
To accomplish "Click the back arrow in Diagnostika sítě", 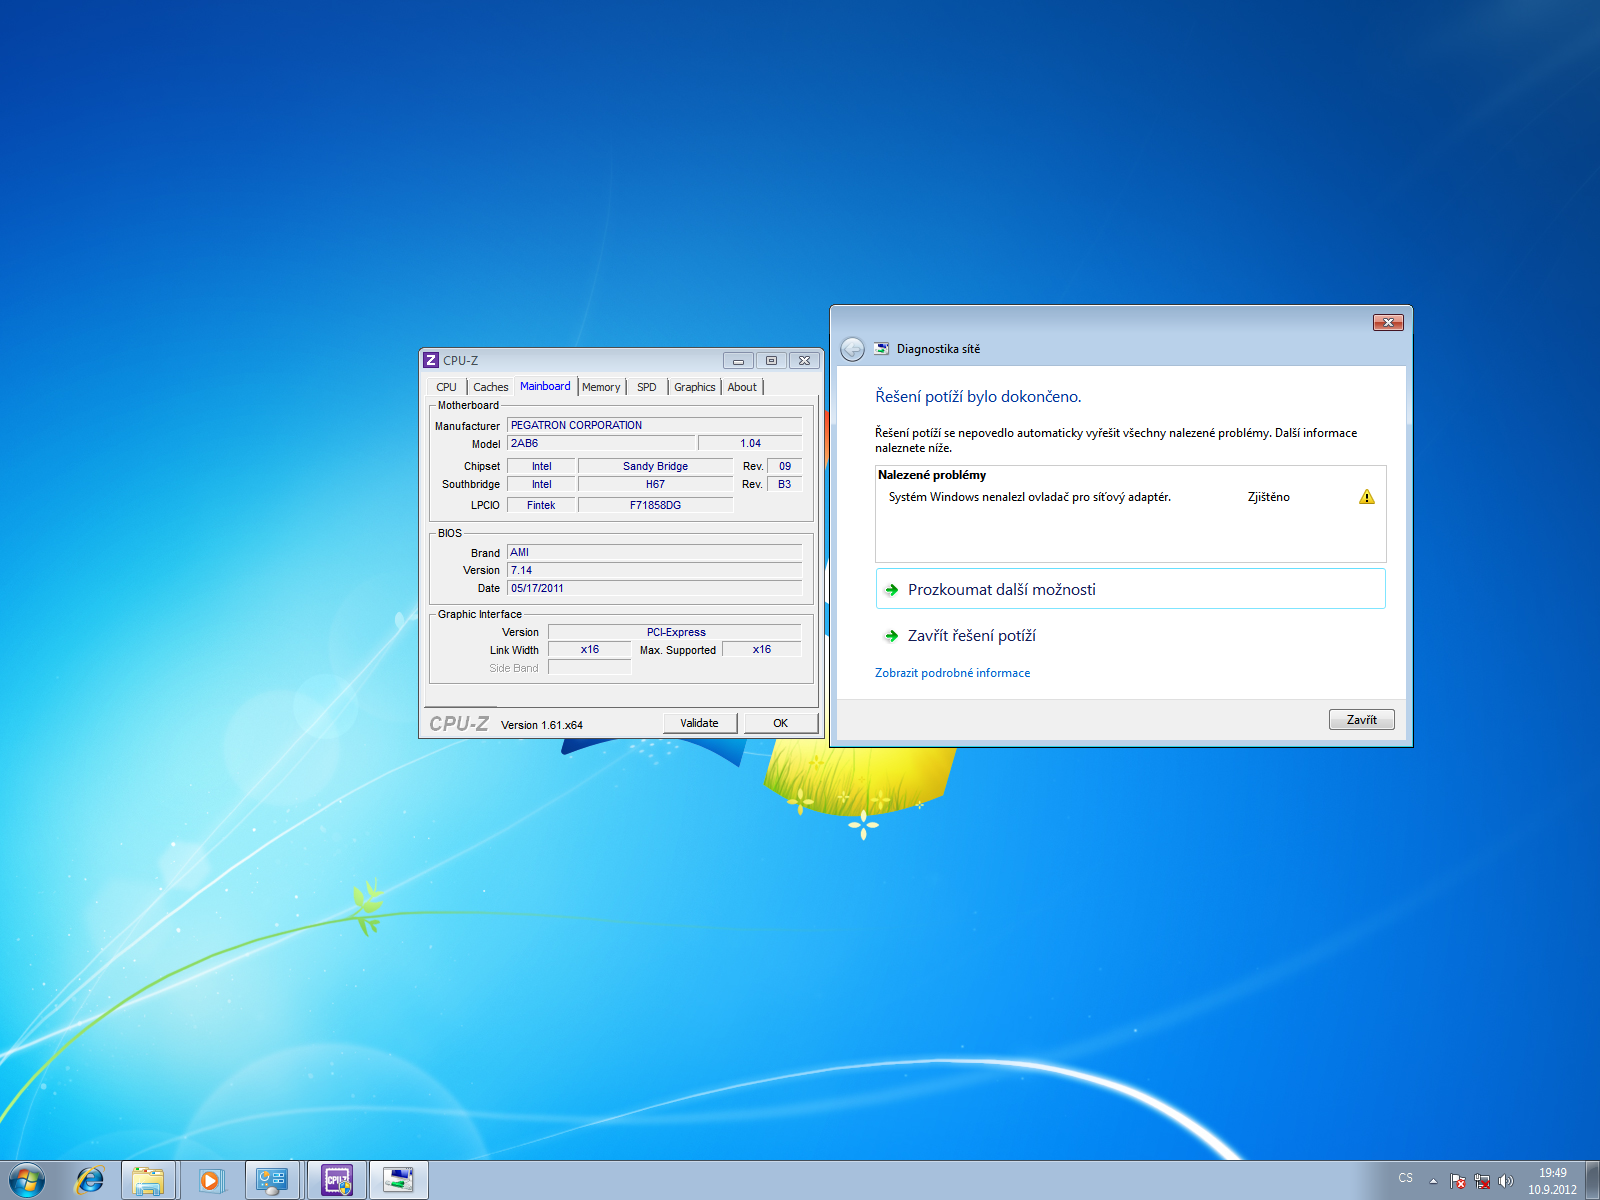I will 852,349.
